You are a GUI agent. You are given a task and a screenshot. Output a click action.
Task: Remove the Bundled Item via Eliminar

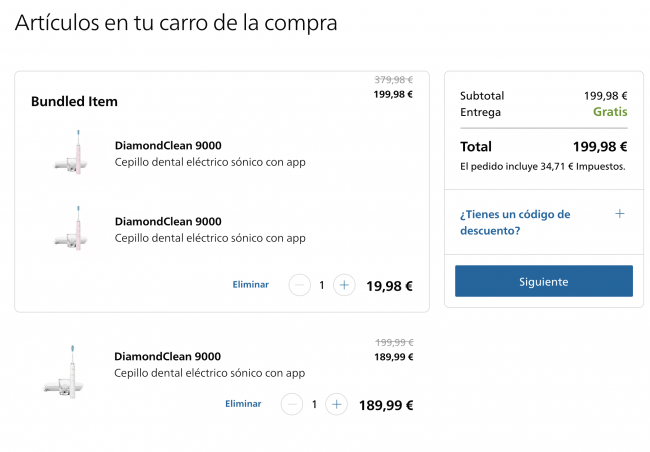[x=250, y=284]
